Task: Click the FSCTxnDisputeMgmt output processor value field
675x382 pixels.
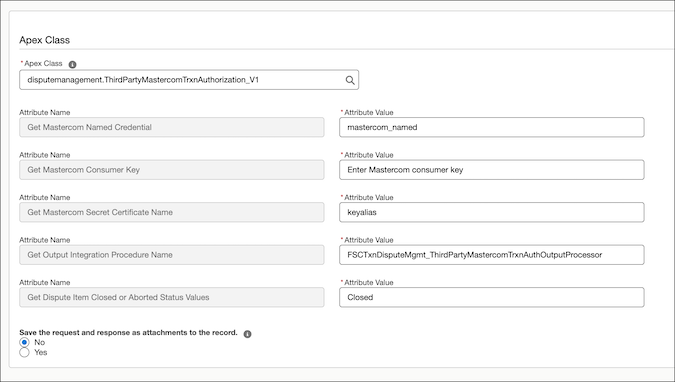Action: [492, 255]
